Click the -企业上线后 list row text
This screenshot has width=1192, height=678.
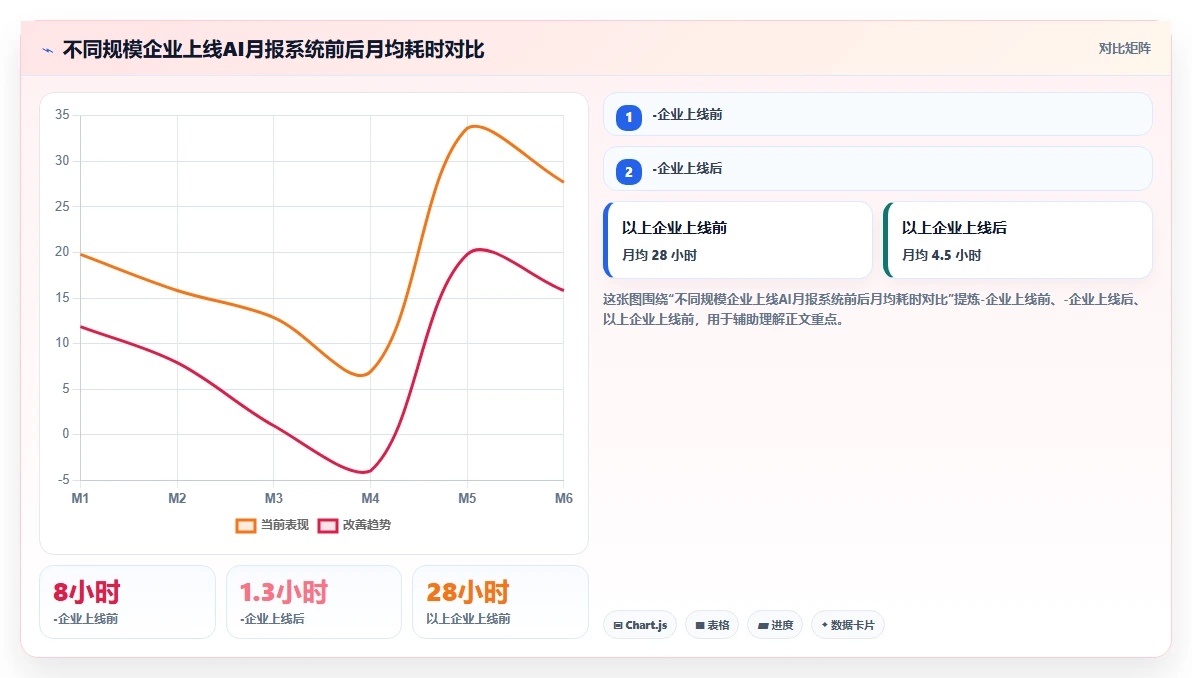click(x=687, y=169)
